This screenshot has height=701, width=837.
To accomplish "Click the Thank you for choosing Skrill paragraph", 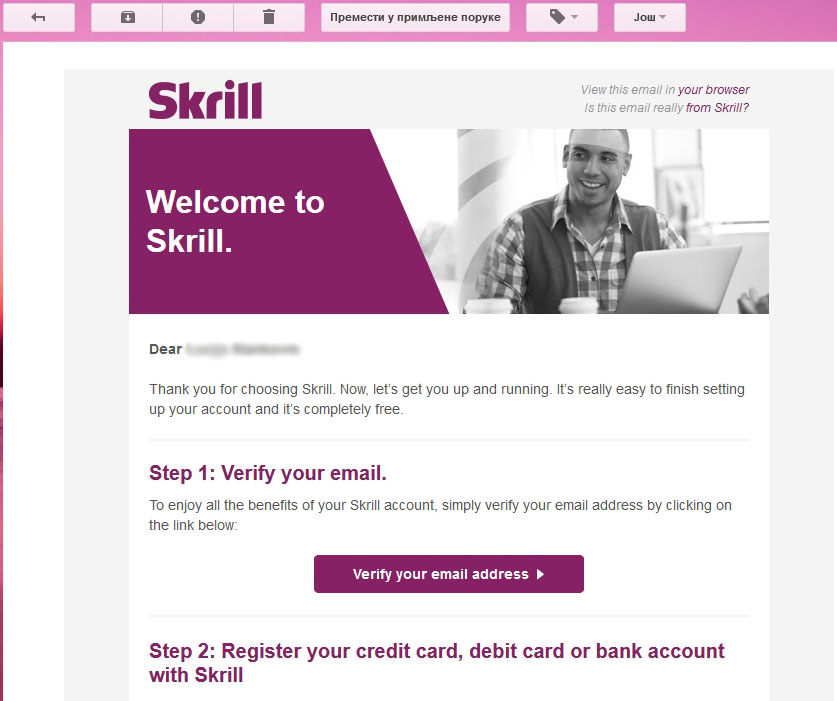I will tap(446, 399).
